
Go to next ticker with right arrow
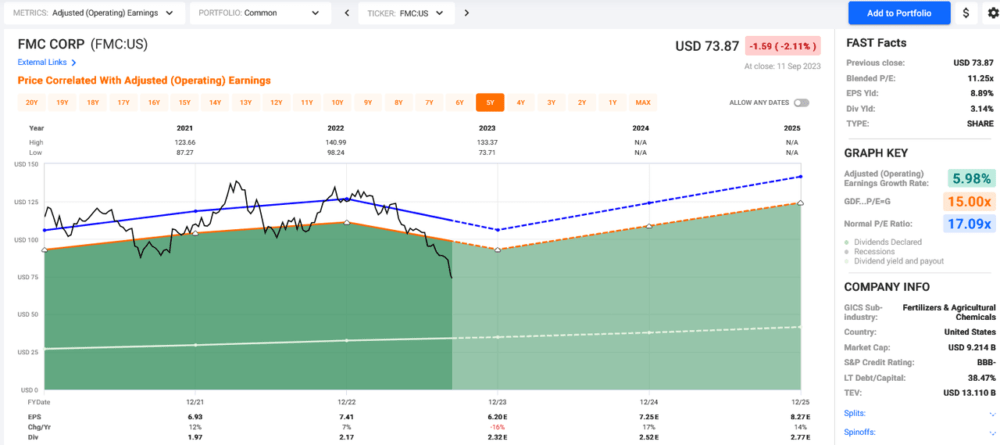tap(466, 13)
